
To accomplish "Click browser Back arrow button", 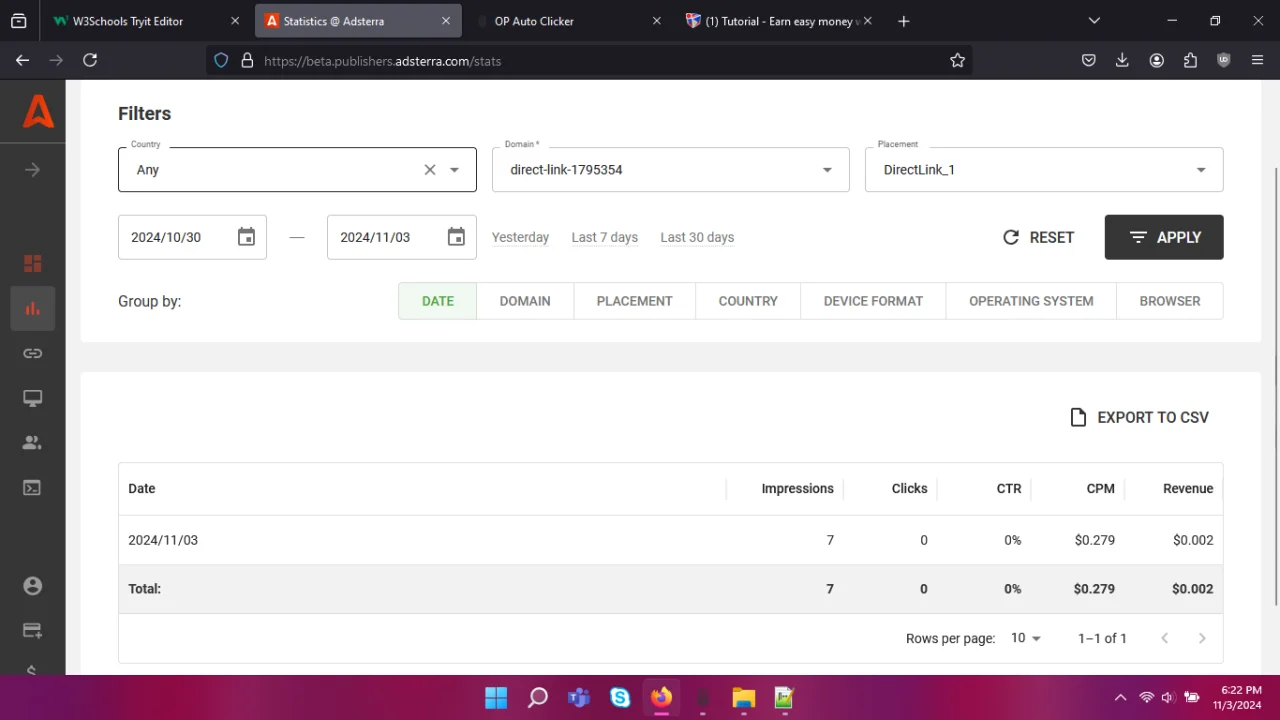I will click(x=22, y=60).
